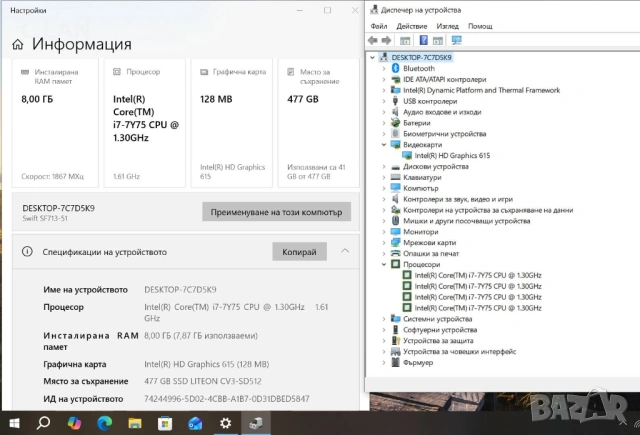The height and width of the screenshot is (435, 640).
Task: Select the Bluetooth device category icon
Action: pyautogui.click(x=395, y=68)
